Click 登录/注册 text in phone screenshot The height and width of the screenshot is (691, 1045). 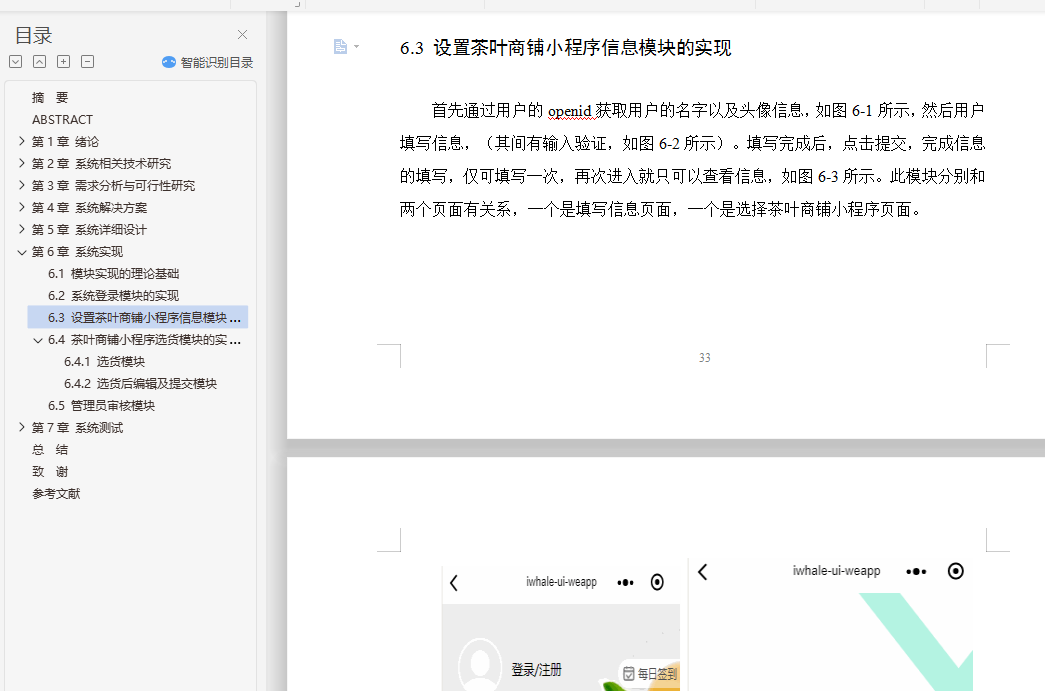(x=536, y=670)
